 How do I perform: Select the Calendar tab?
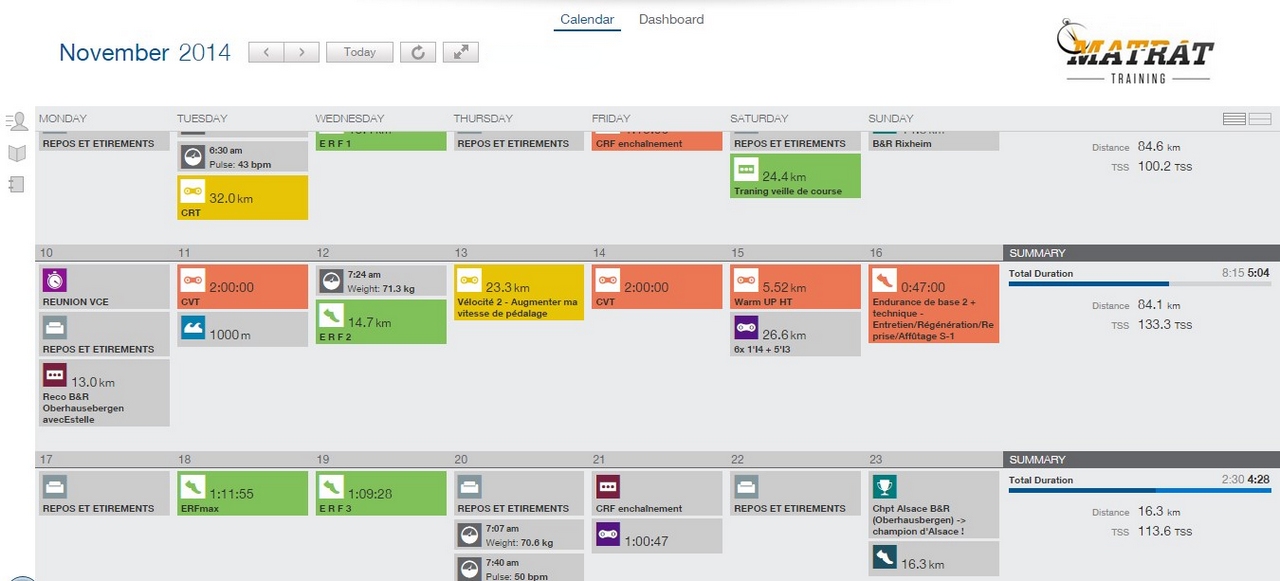(587, 19)
